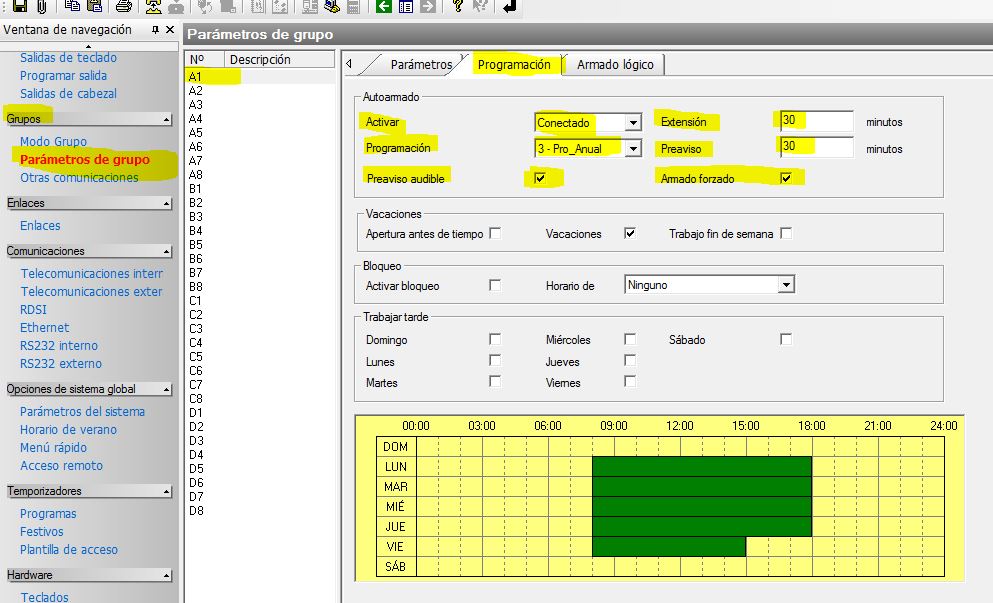993x603 pixels.
Task: Open Salidas de teclado in navigation
Action: tap(68, 58)
